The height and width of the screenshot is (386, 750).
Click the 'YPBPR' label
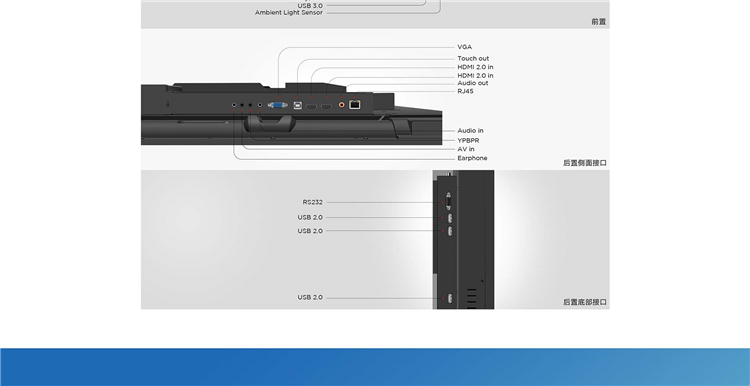tap(468, 140)
